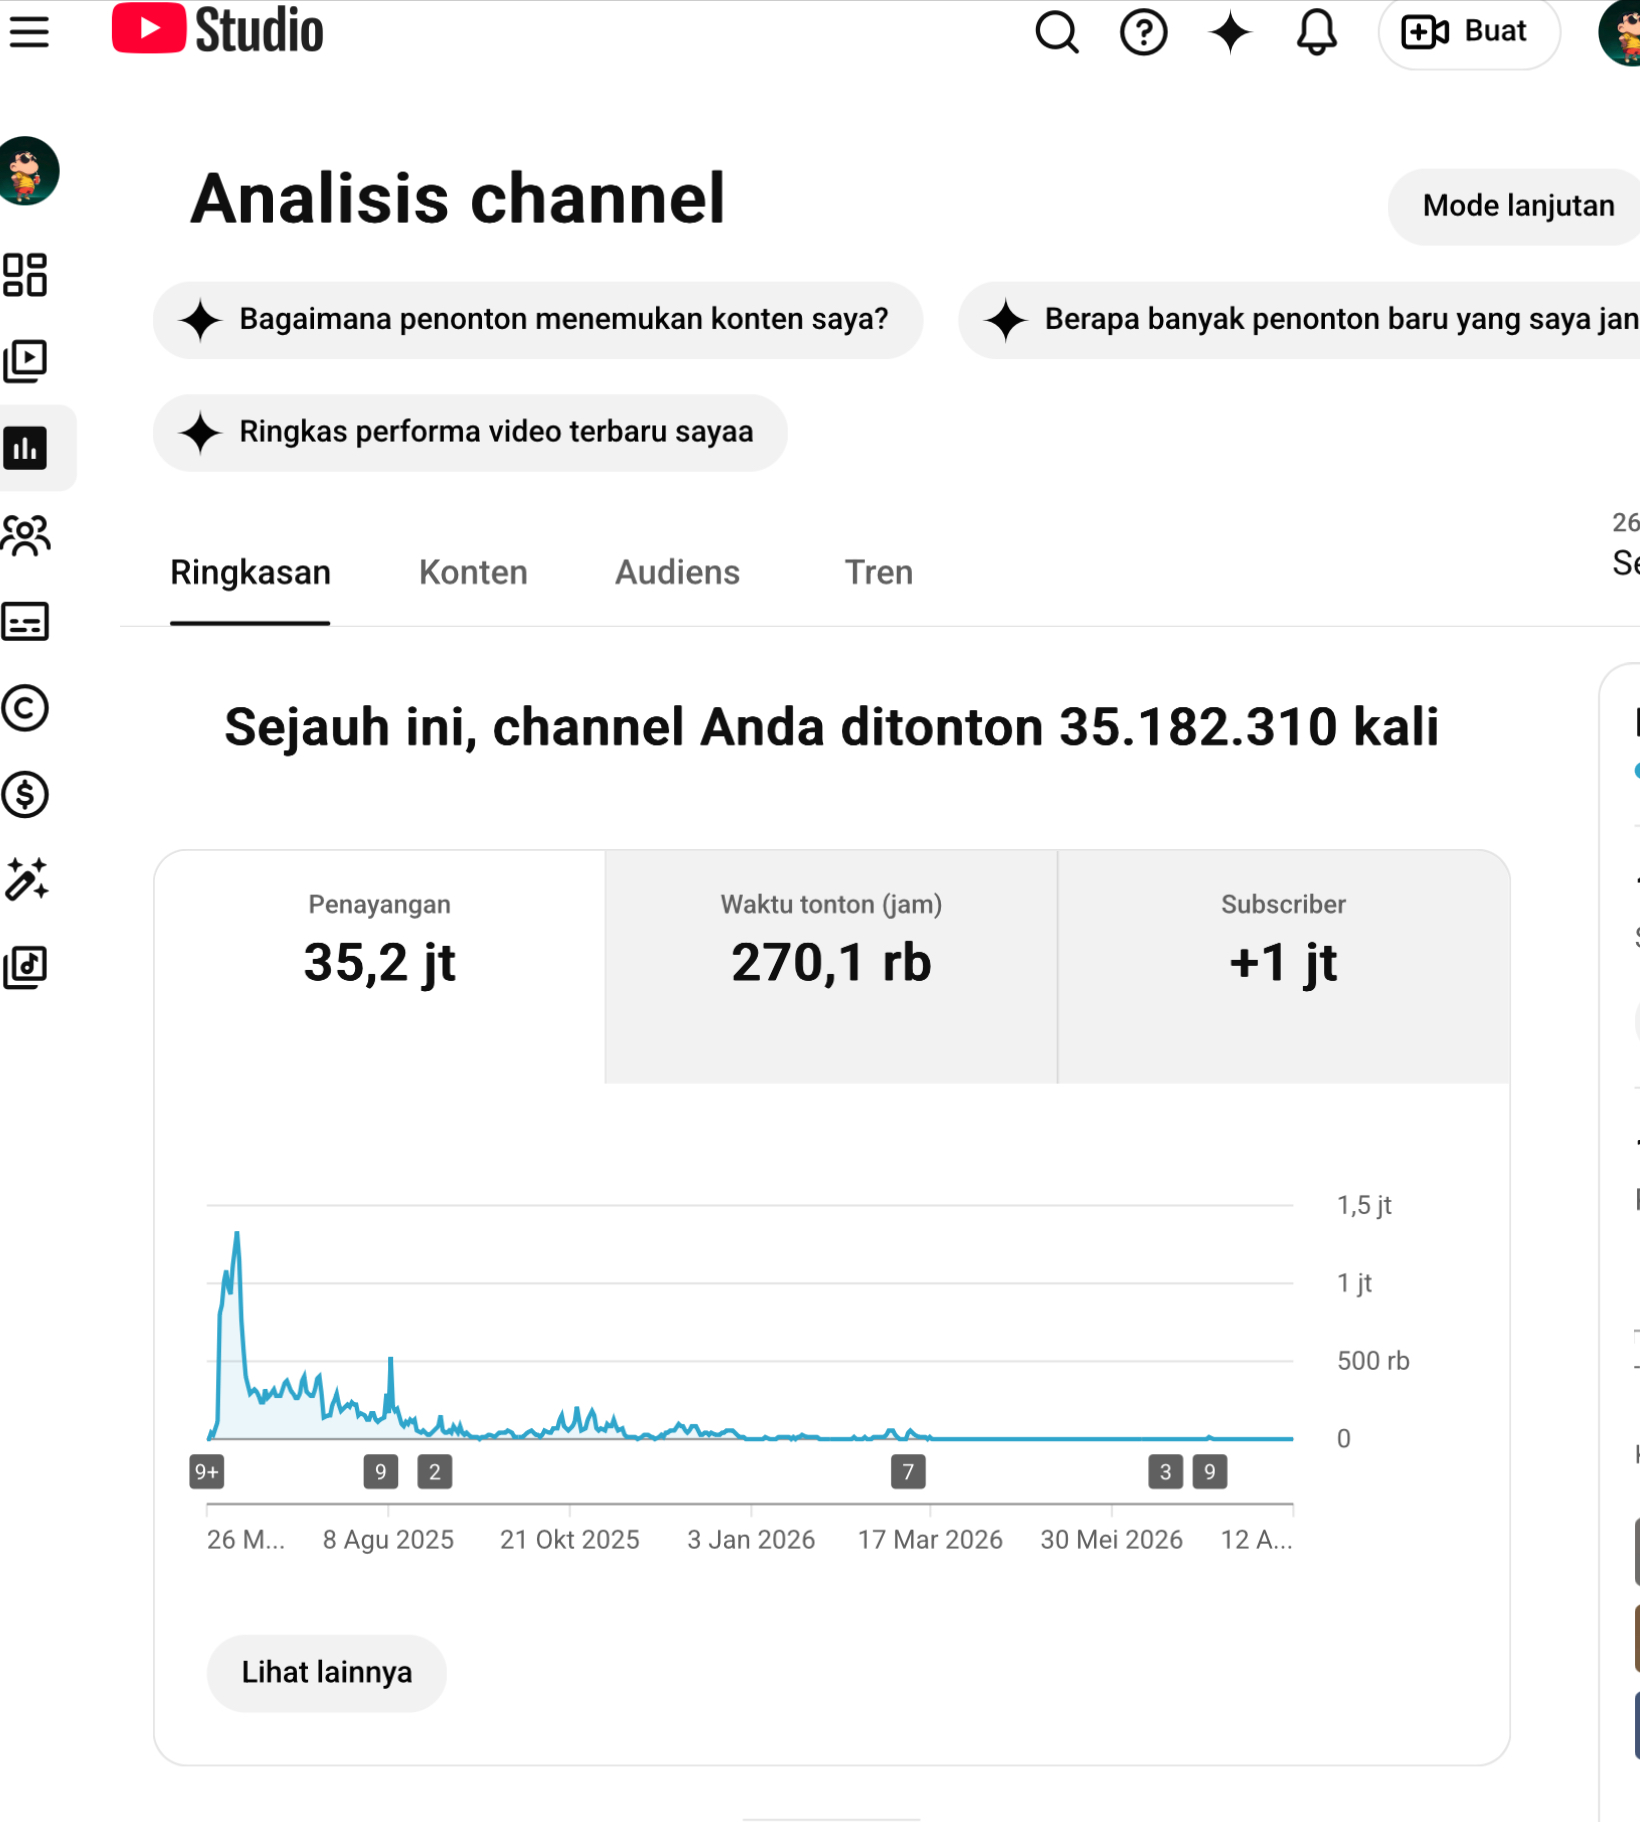Select the Subscriber +1 jt metric card
1640x1822 pixels.
[1284, 967]
